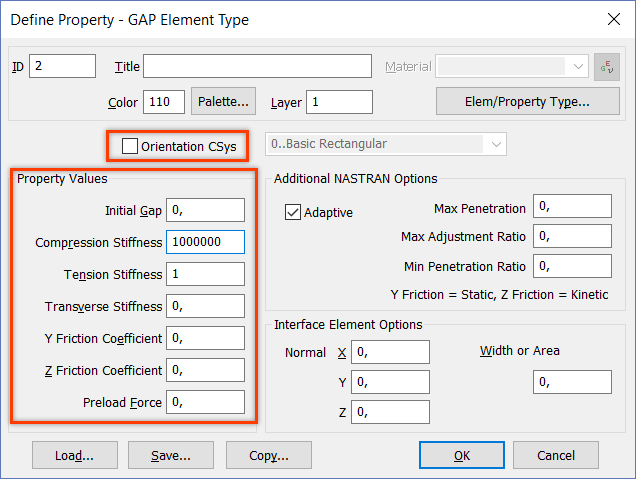The image size is (636, 479).
Task: Click the Load... button
Action: 75,455
